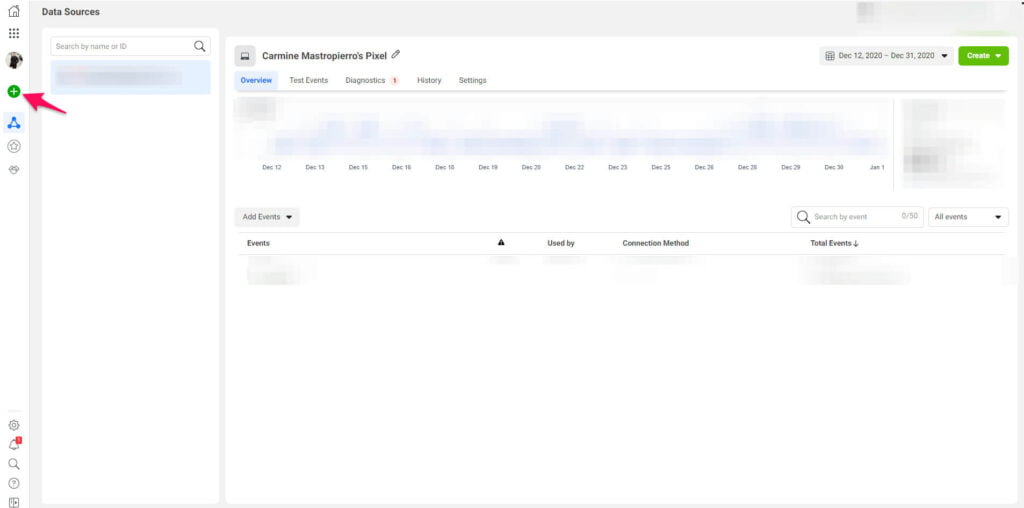Image resolution: width=1024 pixels, height=508 pixels.
Task: Open the Partner Integrations handshake icon
Action: [14, 169]
